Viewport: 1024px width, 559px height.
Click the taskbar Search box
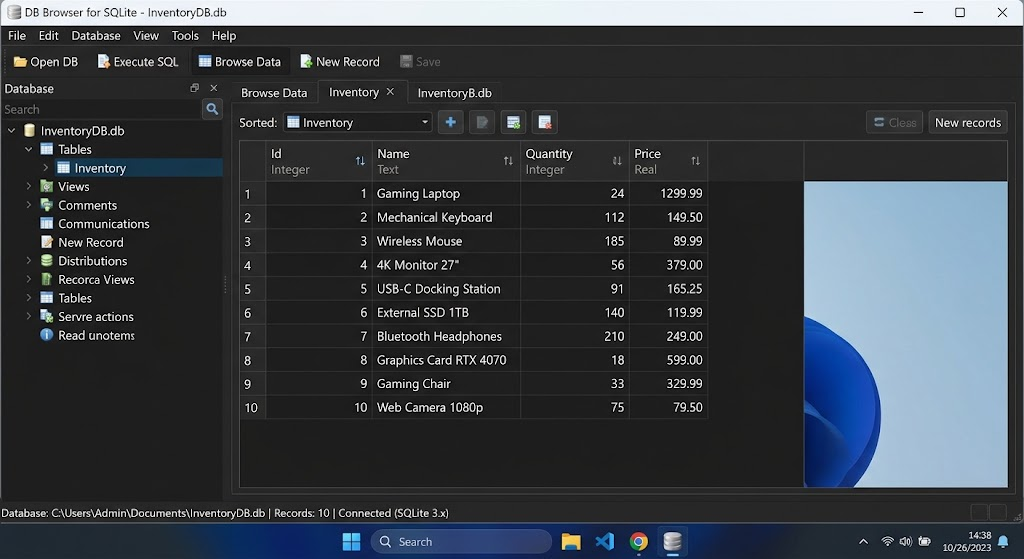point(461,541)
